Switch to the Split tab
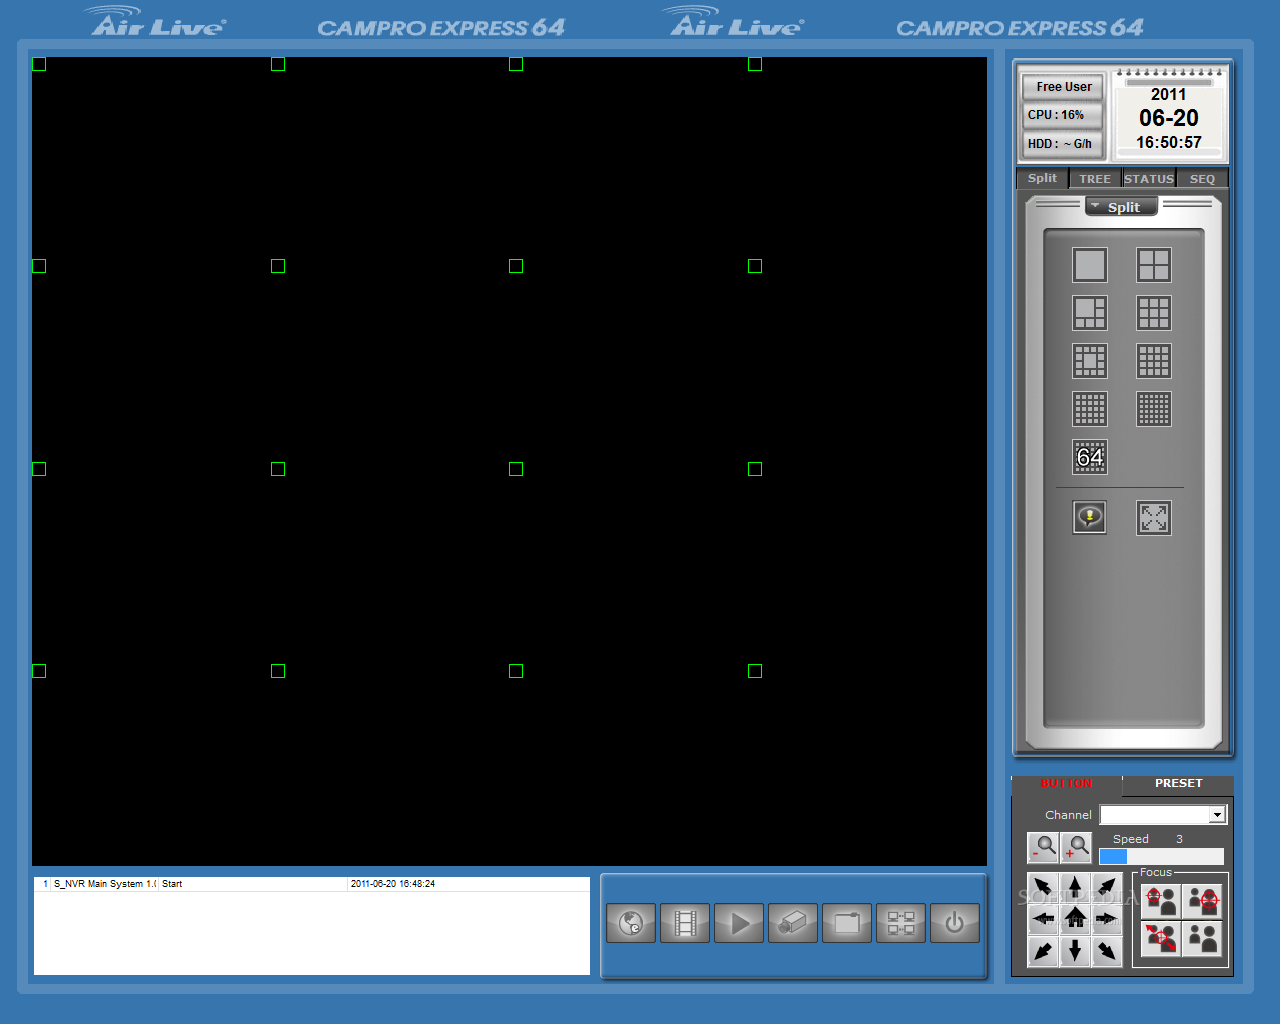Screen dimensions: 1280x1024 click(x=1042, y=178)
